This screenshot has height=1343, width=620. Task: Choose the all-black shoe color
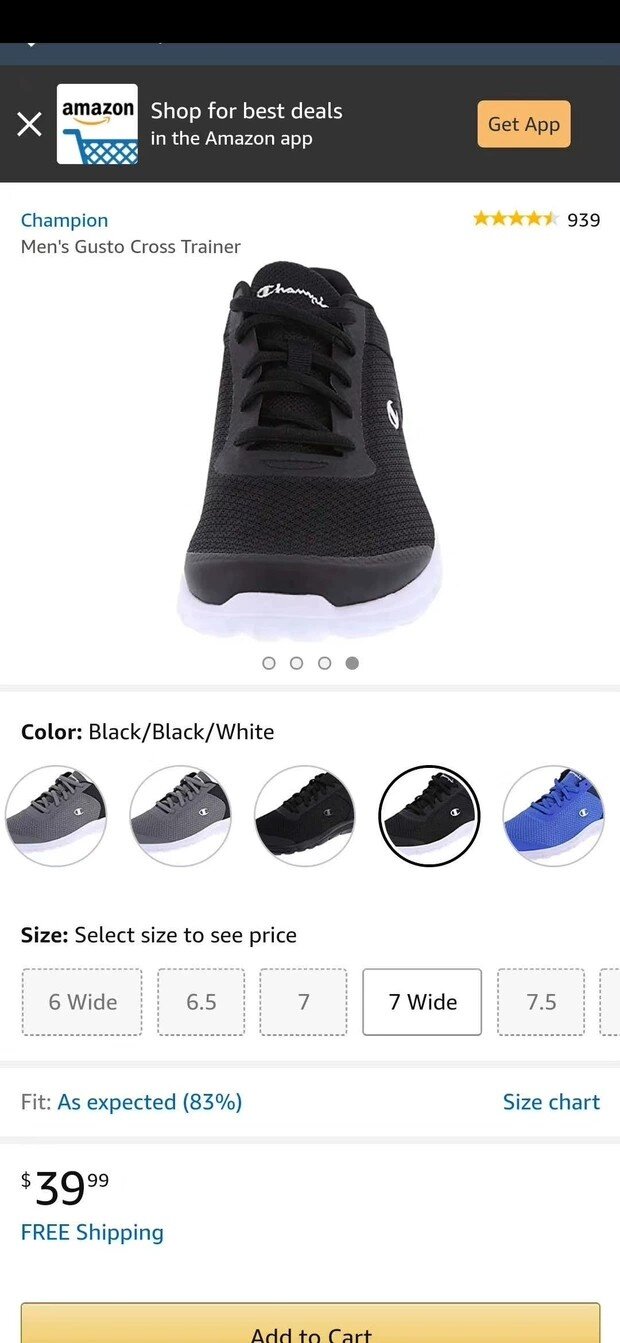(304, 816)
